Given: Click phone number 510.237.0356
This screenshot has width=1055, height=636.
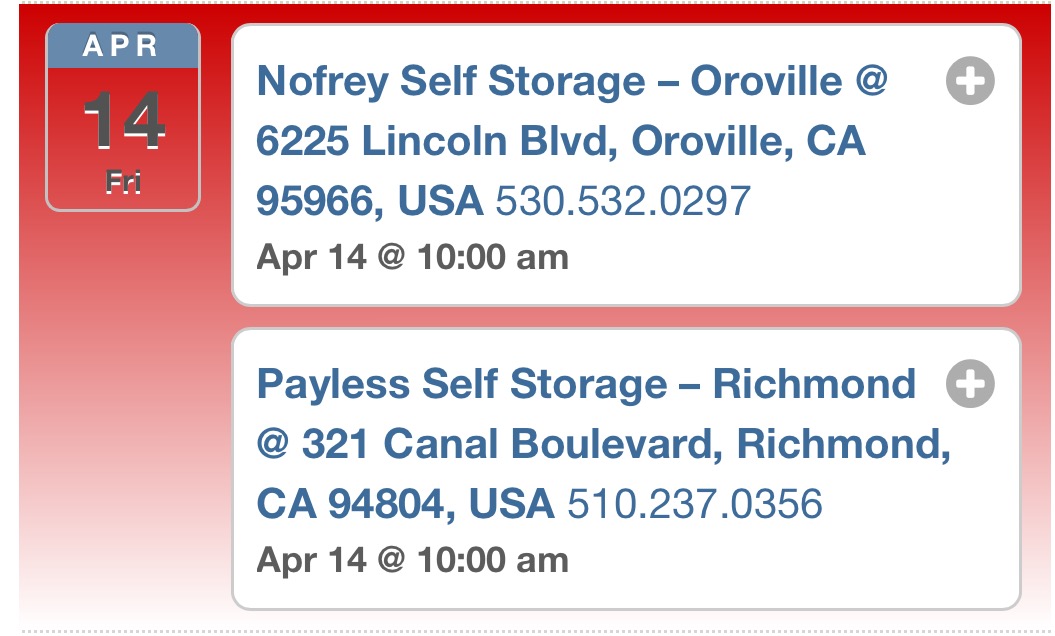Looking at the screenshot, I should tap(694, 503).
